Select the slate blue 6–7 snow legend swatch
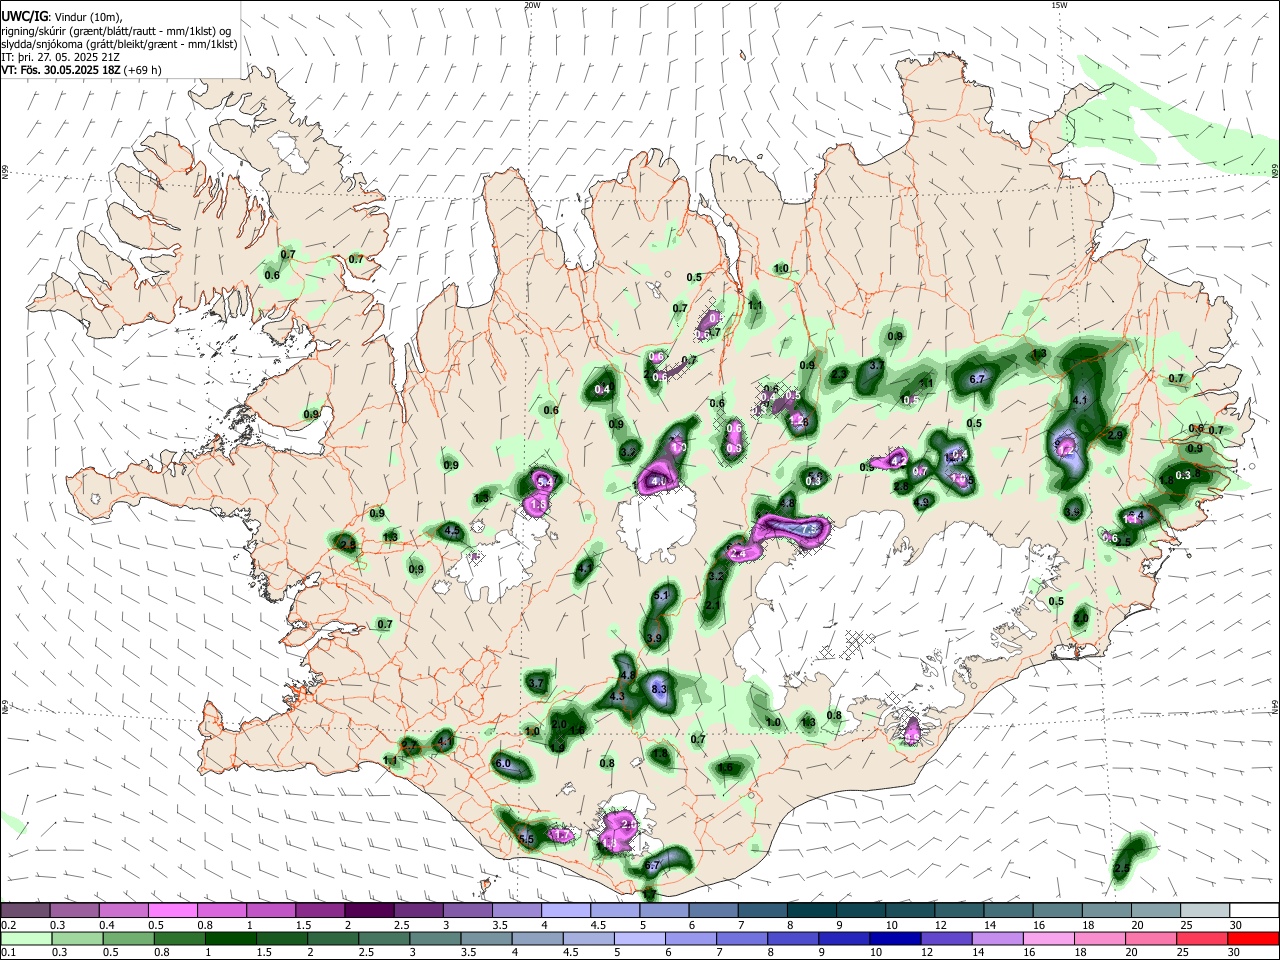The width and height of the screenshot is (1280, 960). tap(714, 911)
